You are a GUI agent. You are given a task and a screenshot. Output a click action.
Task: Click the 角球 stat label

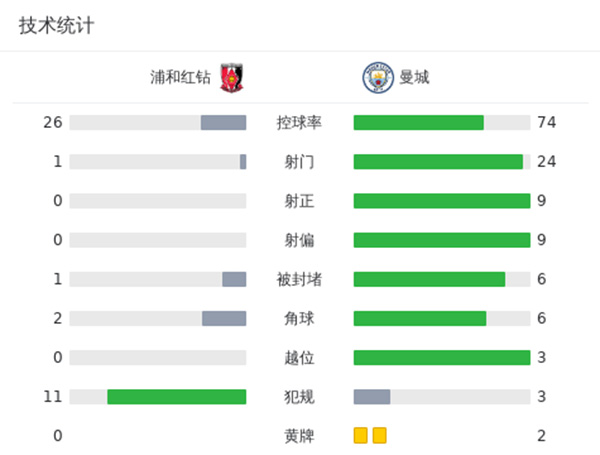[x=299, y=318]
